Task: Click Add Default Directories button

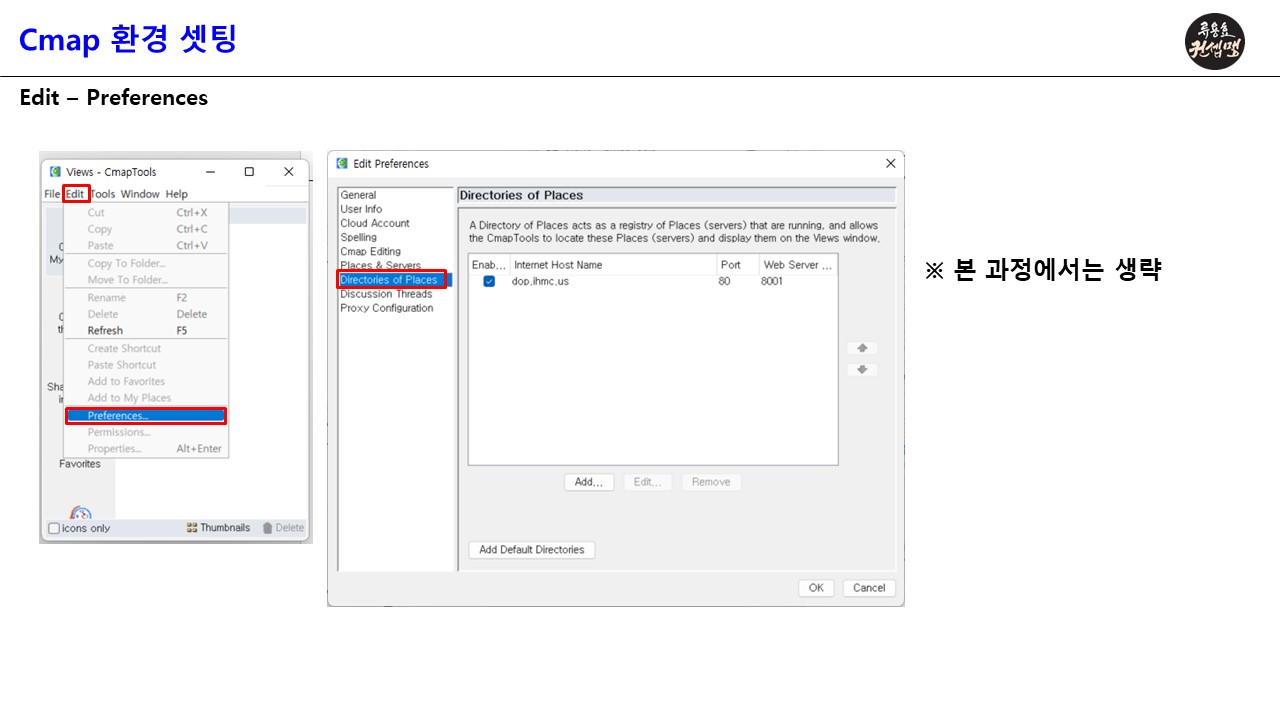Action: click(x=532, y=550)
